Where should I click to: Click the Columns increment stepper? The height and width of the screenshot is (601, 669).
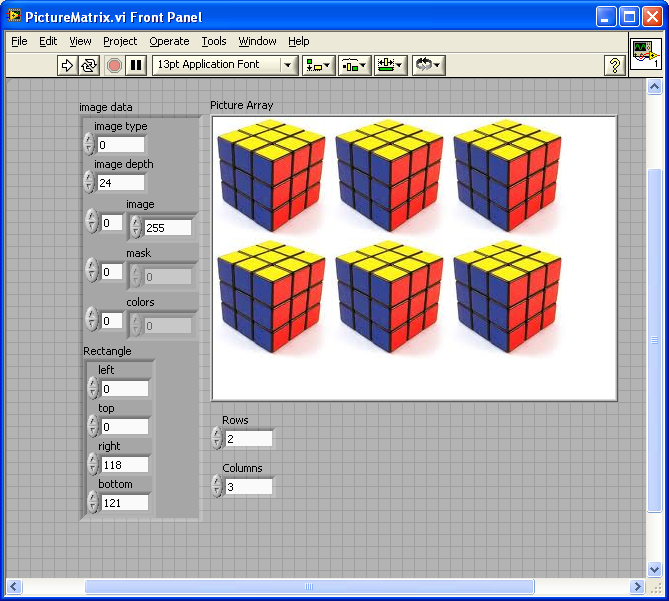[x=217, y=482]
